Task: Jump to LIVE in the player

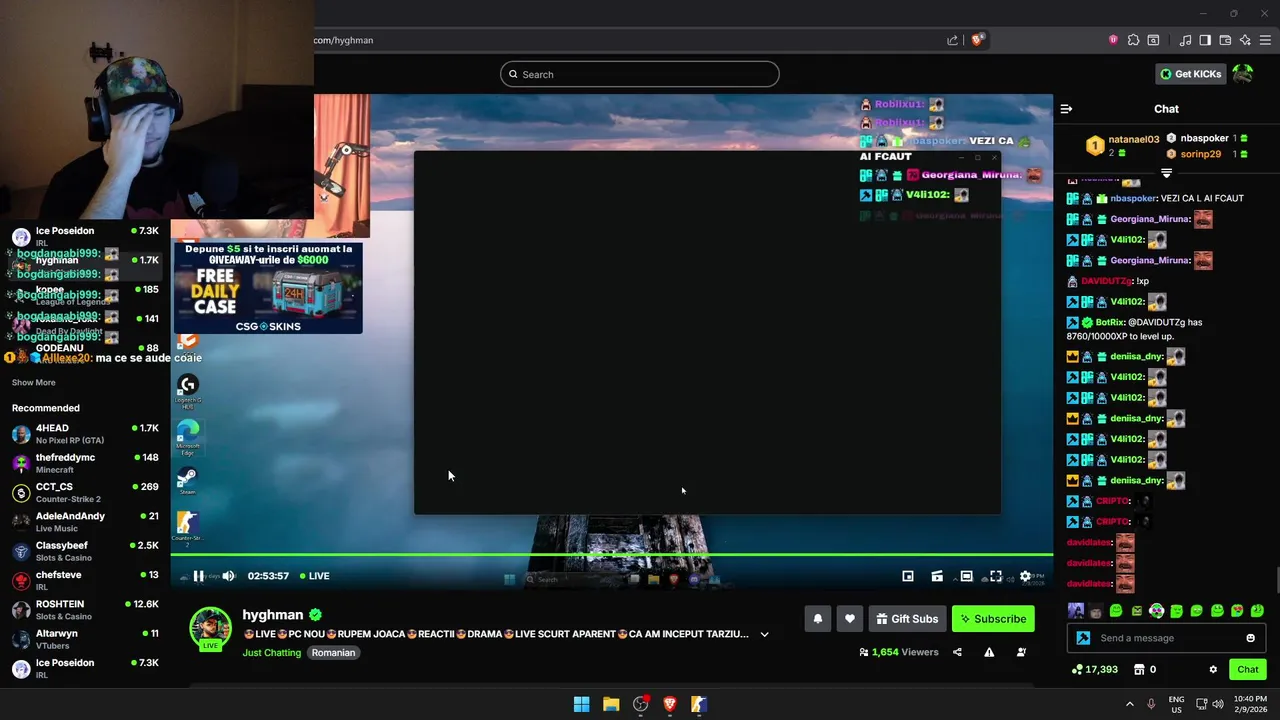Action: (x=313, y=576)
